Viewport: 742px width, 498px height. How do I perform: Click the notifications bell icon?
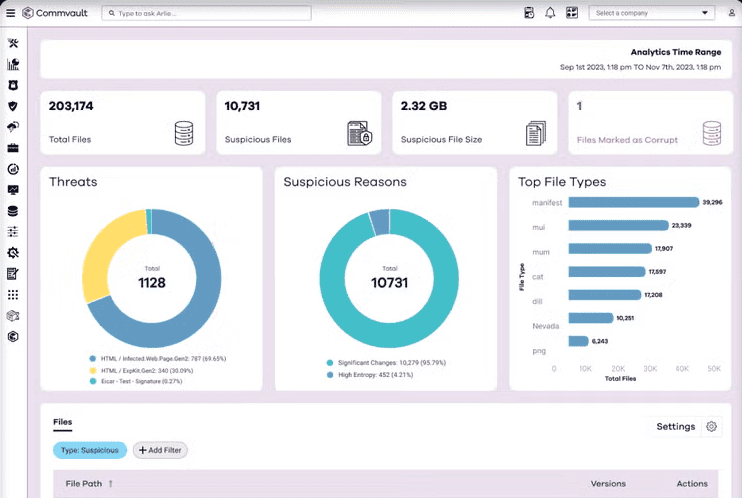[x=550, y=13]
